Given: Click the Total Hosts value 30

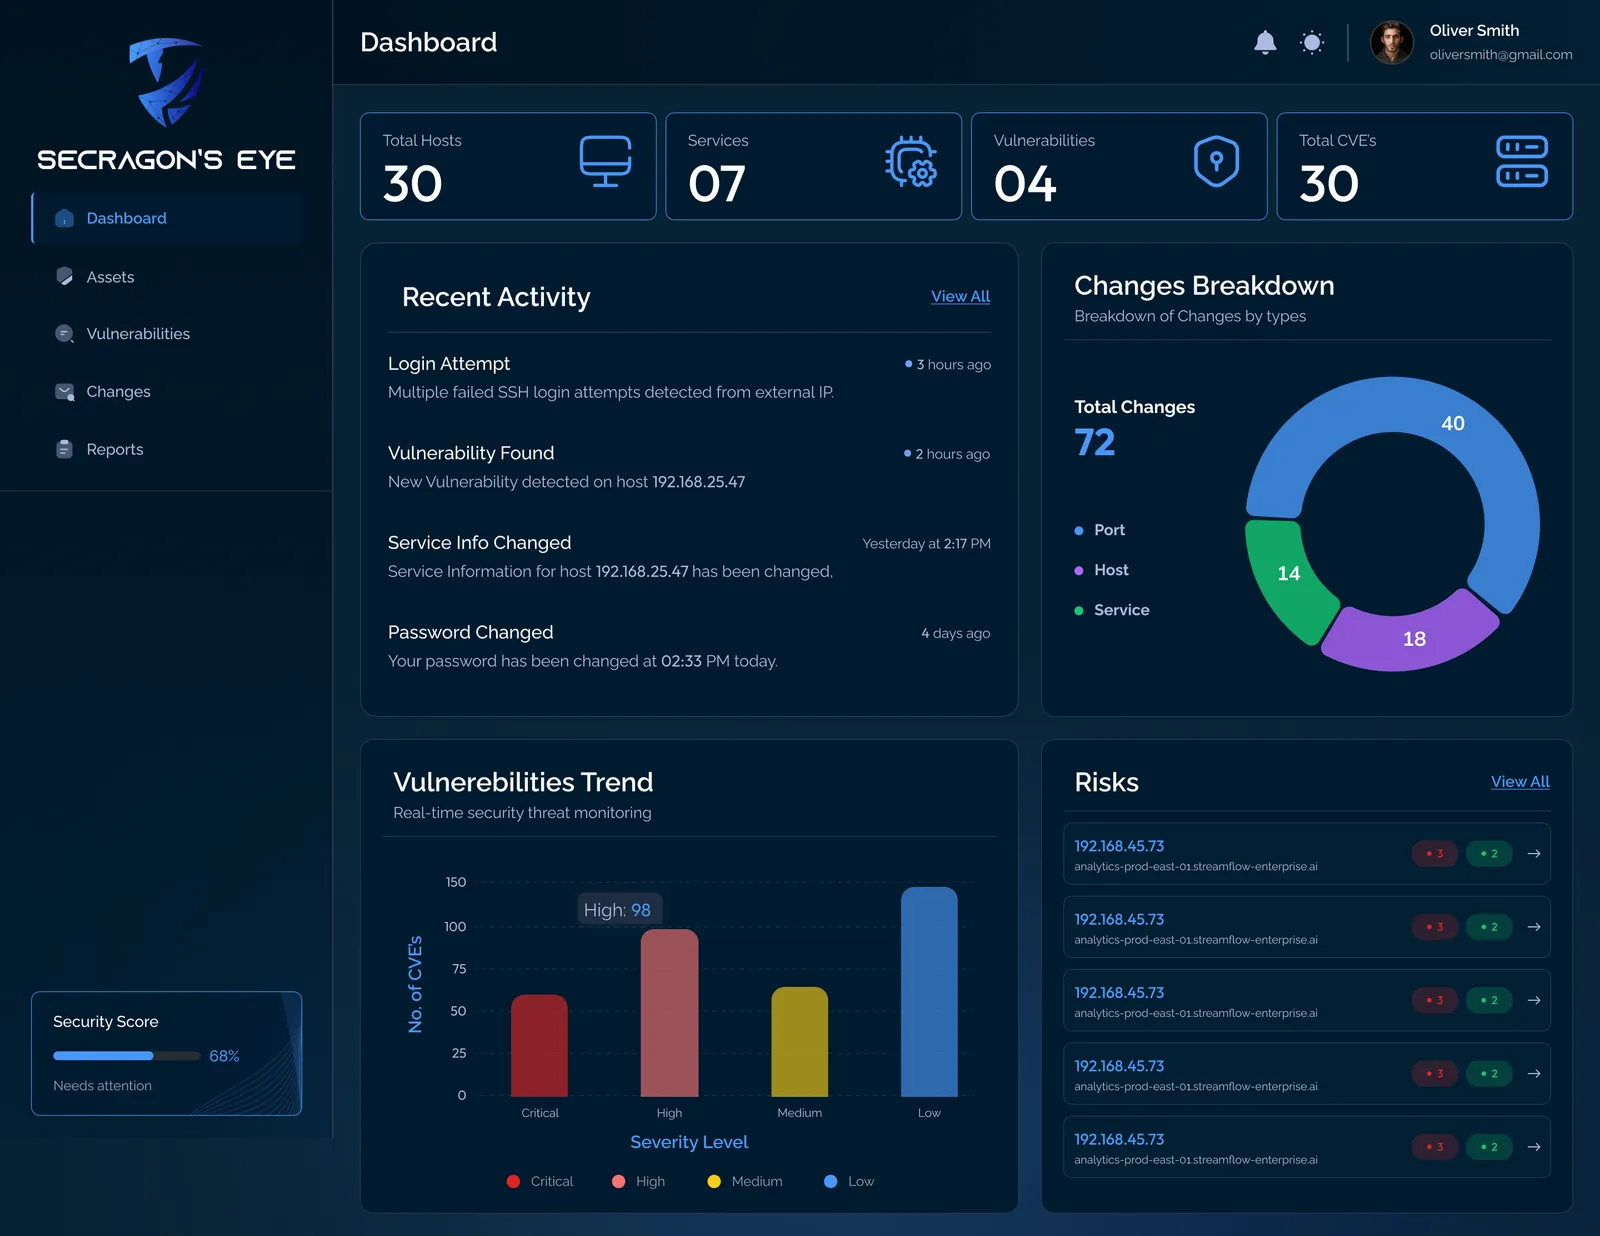Looking at the screenshot, I should tap(412, 184).
